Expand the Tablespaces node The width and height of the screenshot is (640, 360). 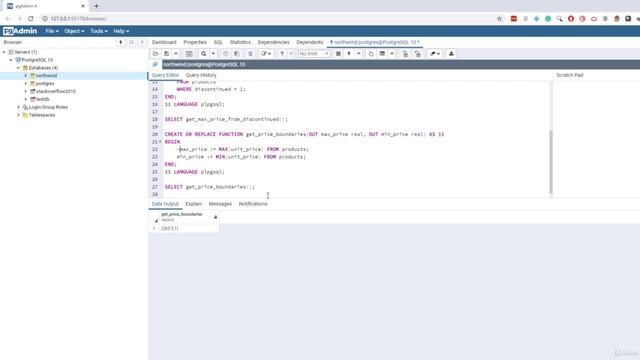pos(18,115)
